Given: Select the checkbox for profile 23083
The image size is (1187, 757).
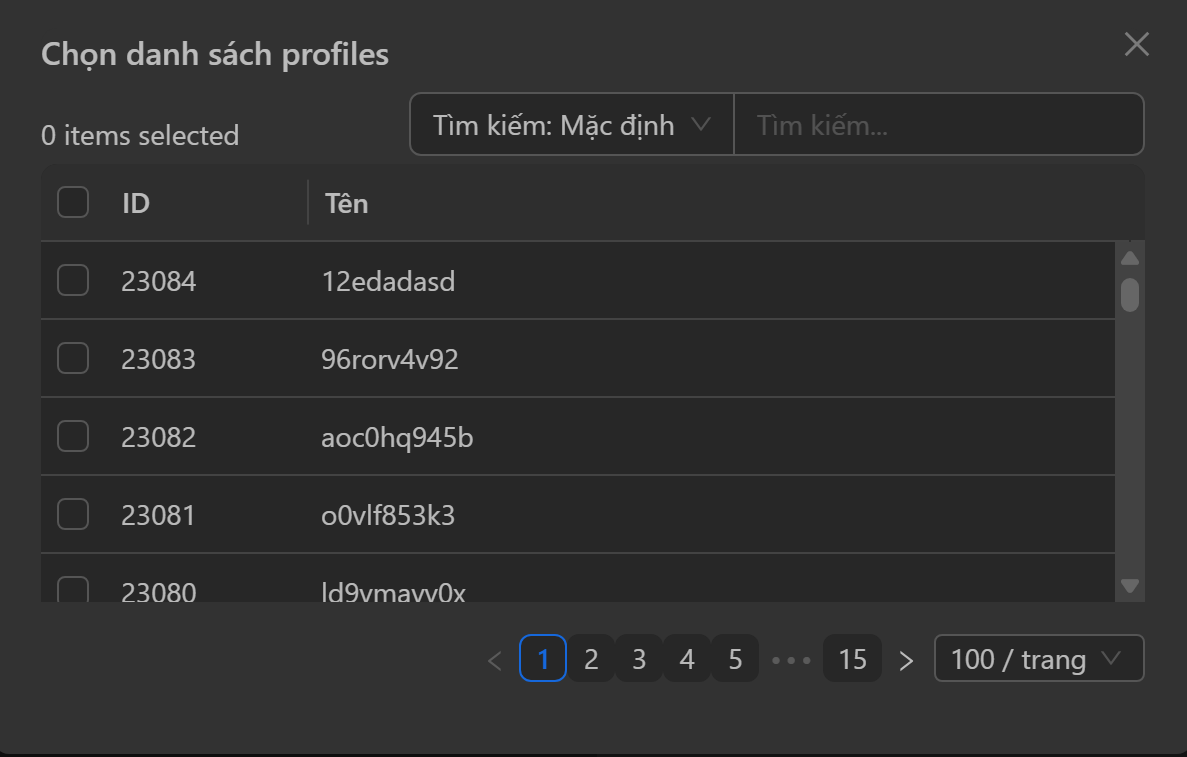Looking at the screenshot, I should pyautogui.click(x=73, y=359).
